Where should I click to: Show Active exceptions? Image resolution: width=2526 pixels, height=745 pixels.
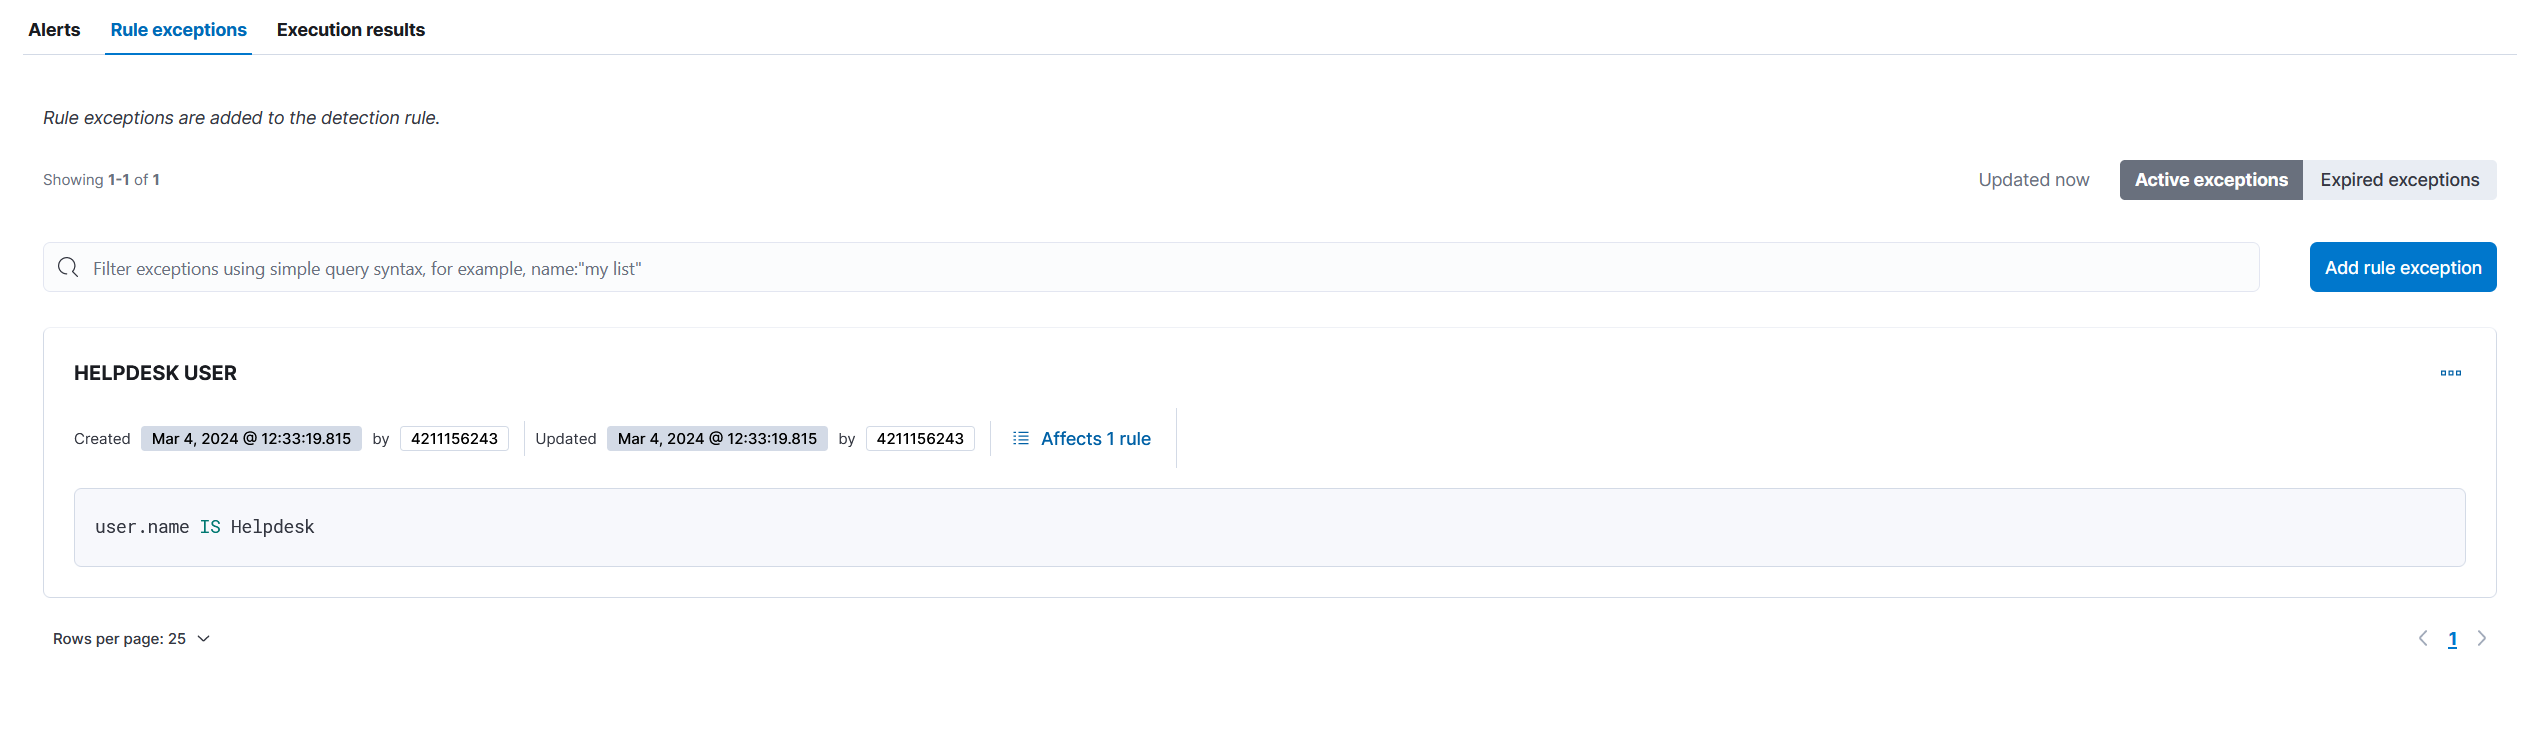2210,180
